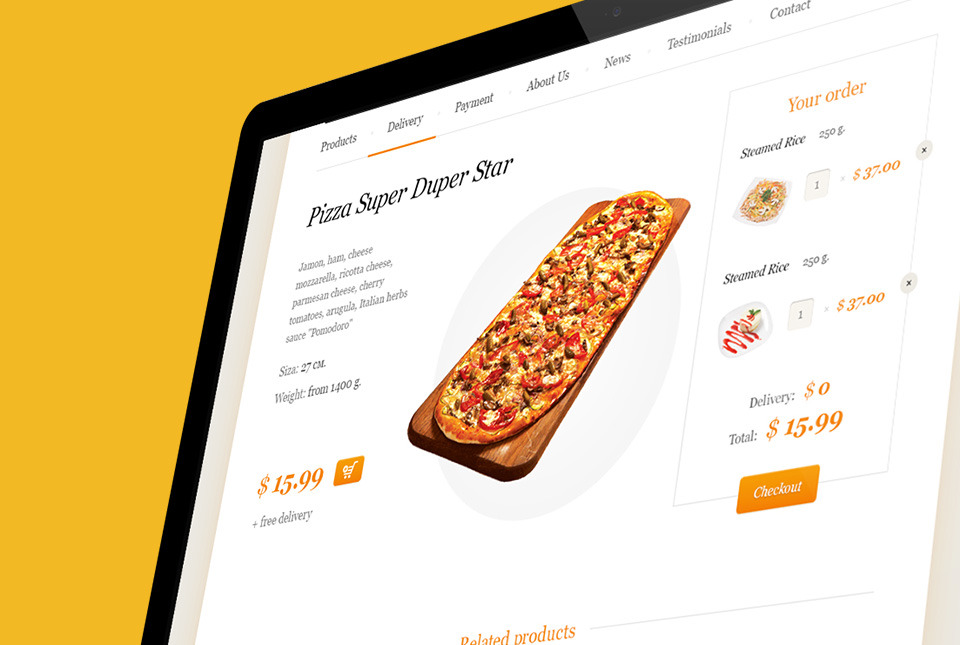Open the Products menu tab
Screen dimensions: 960x645
(339, 143)
